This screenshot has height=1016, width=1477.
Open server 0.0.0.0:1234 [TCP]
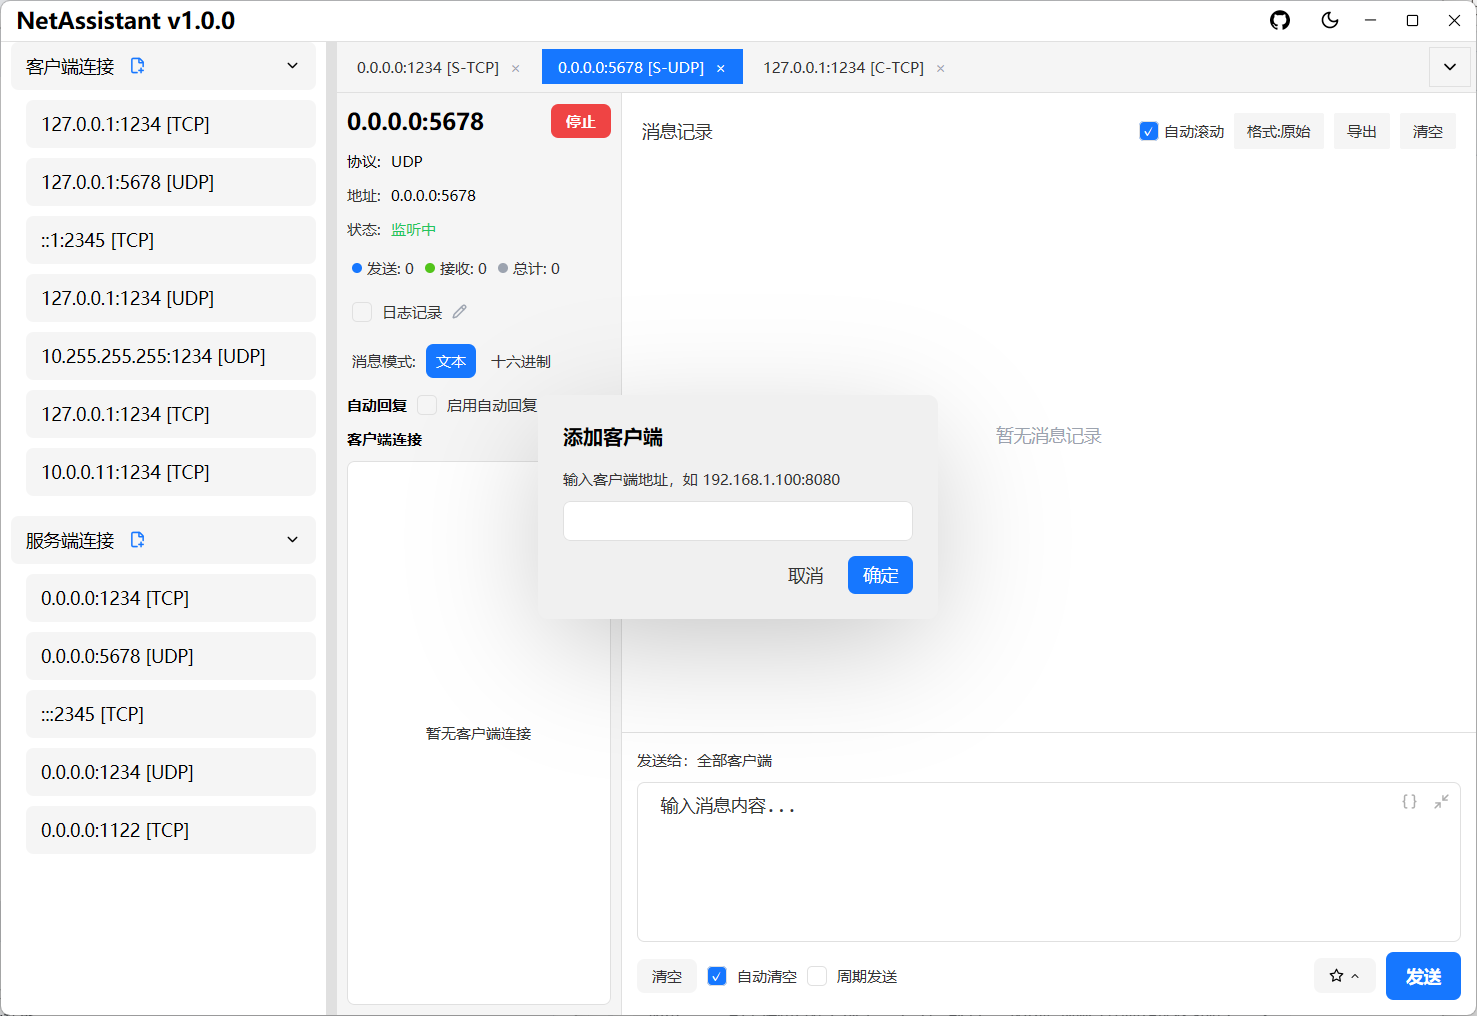click(171, 598)
